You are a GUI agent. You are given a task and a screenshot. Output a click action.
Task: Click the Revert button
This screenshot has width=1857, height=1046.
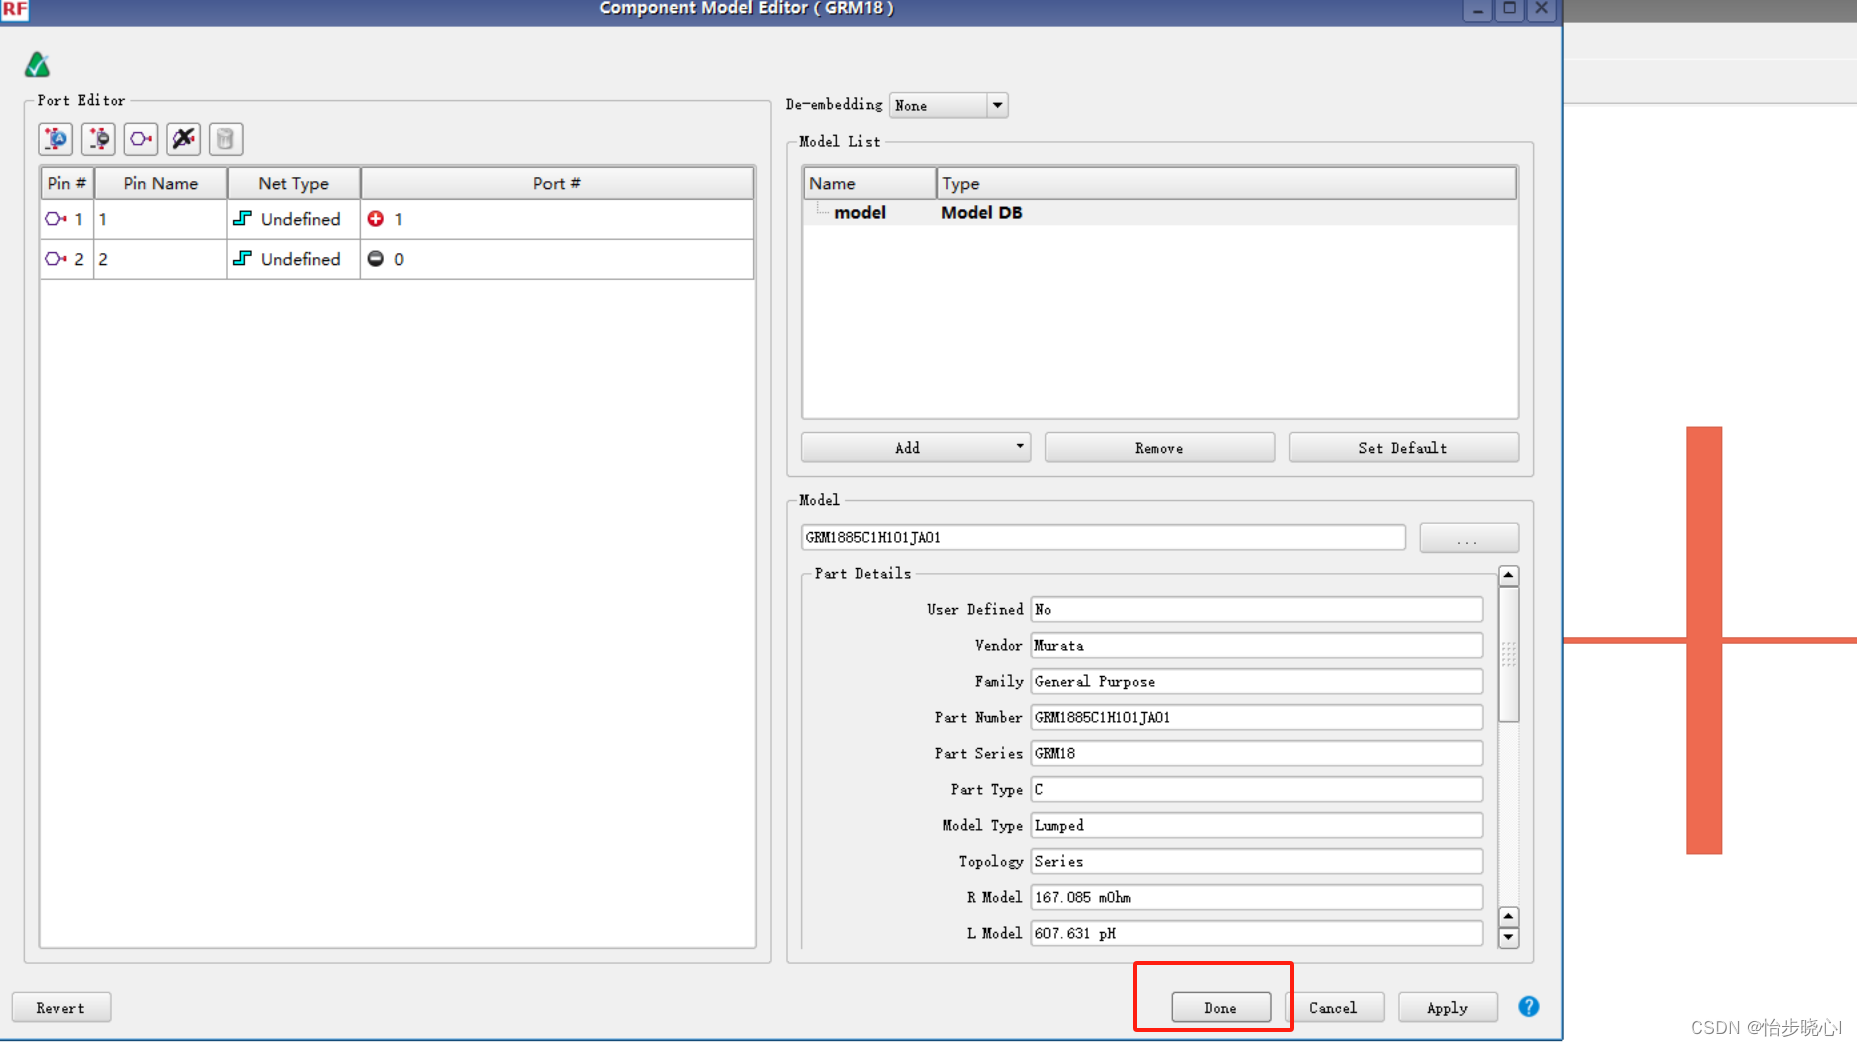(x=61, y=1007)
